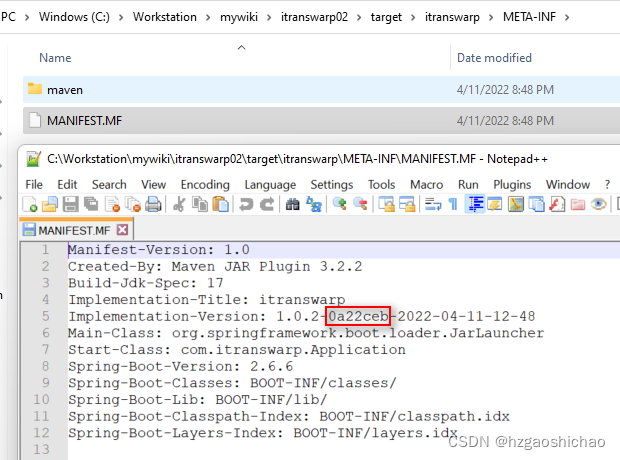
Task: Sort by the Name column header
Action: (55, 58)
